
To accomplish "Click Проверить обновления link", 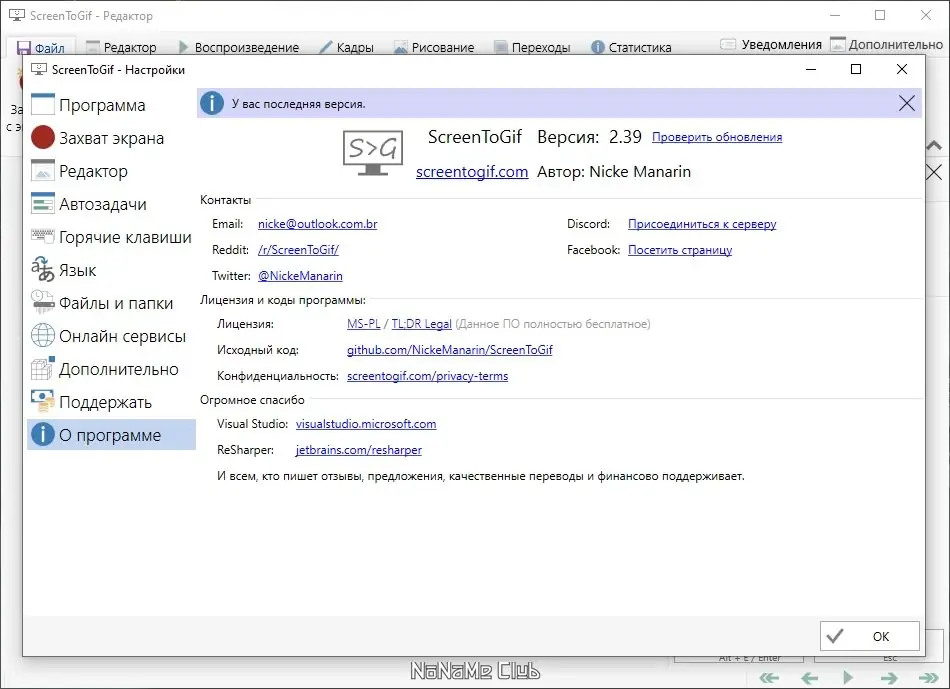I will (x=717, y=138).
